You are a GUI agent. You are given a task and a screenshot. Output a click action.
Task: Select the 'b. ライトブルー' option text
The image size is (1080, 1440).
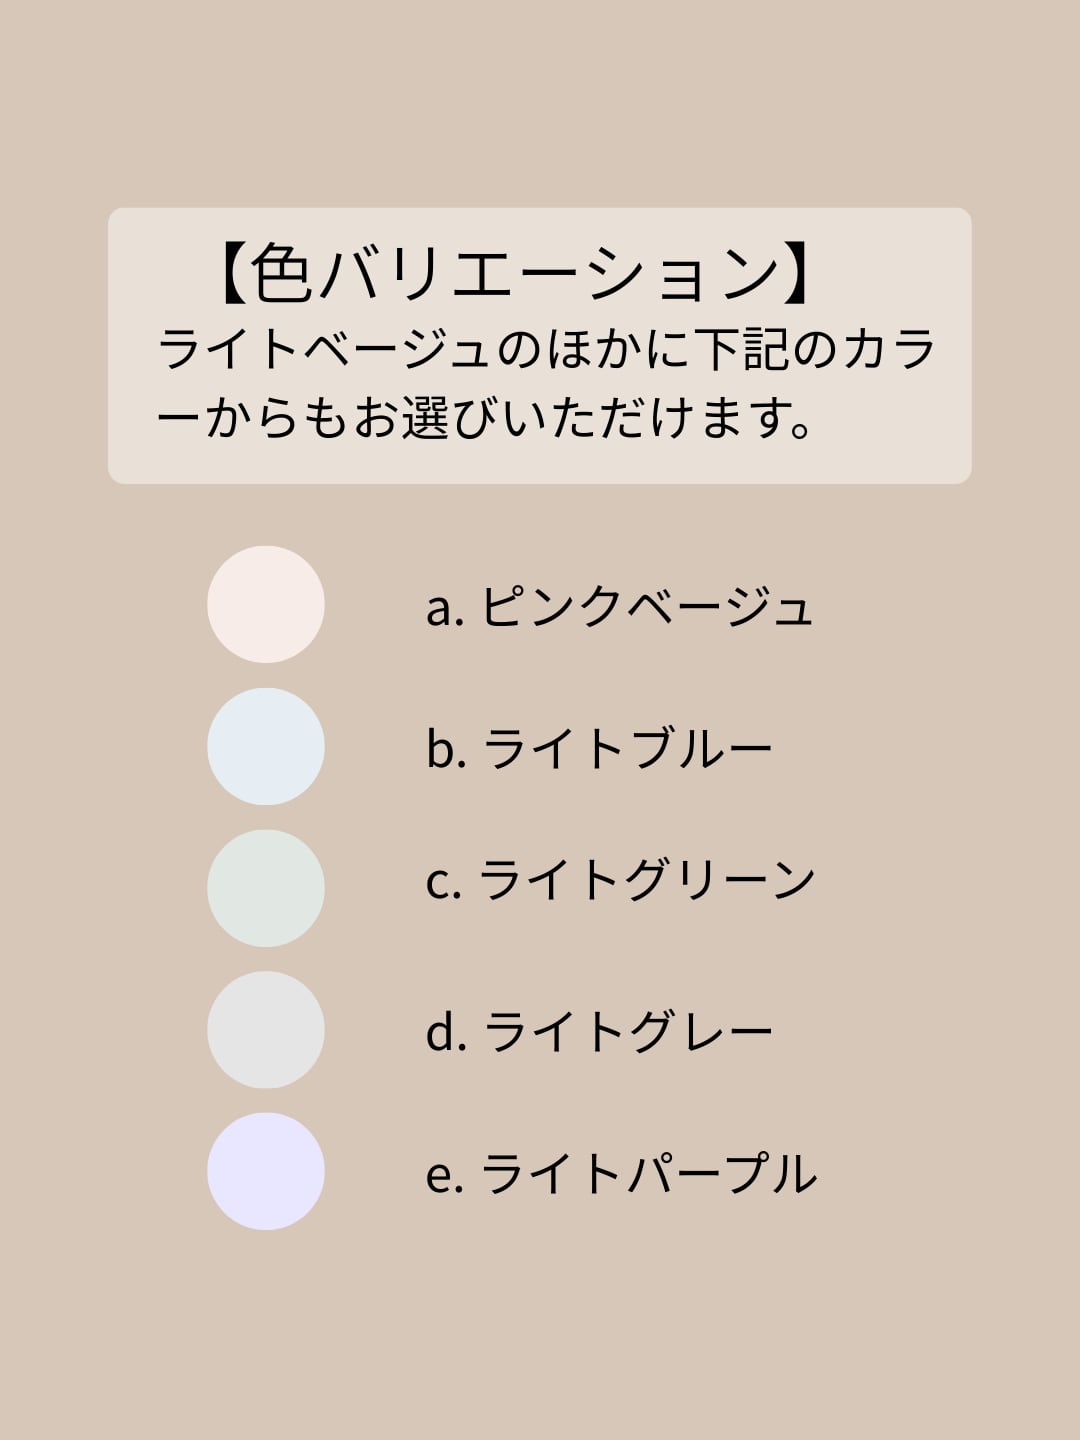pos(599,749)
